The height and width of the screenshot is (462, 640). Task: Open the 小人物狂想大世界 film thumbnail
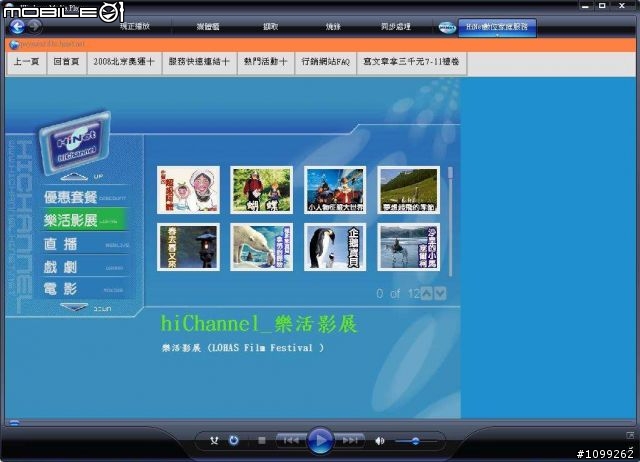(x=335, y=190)
